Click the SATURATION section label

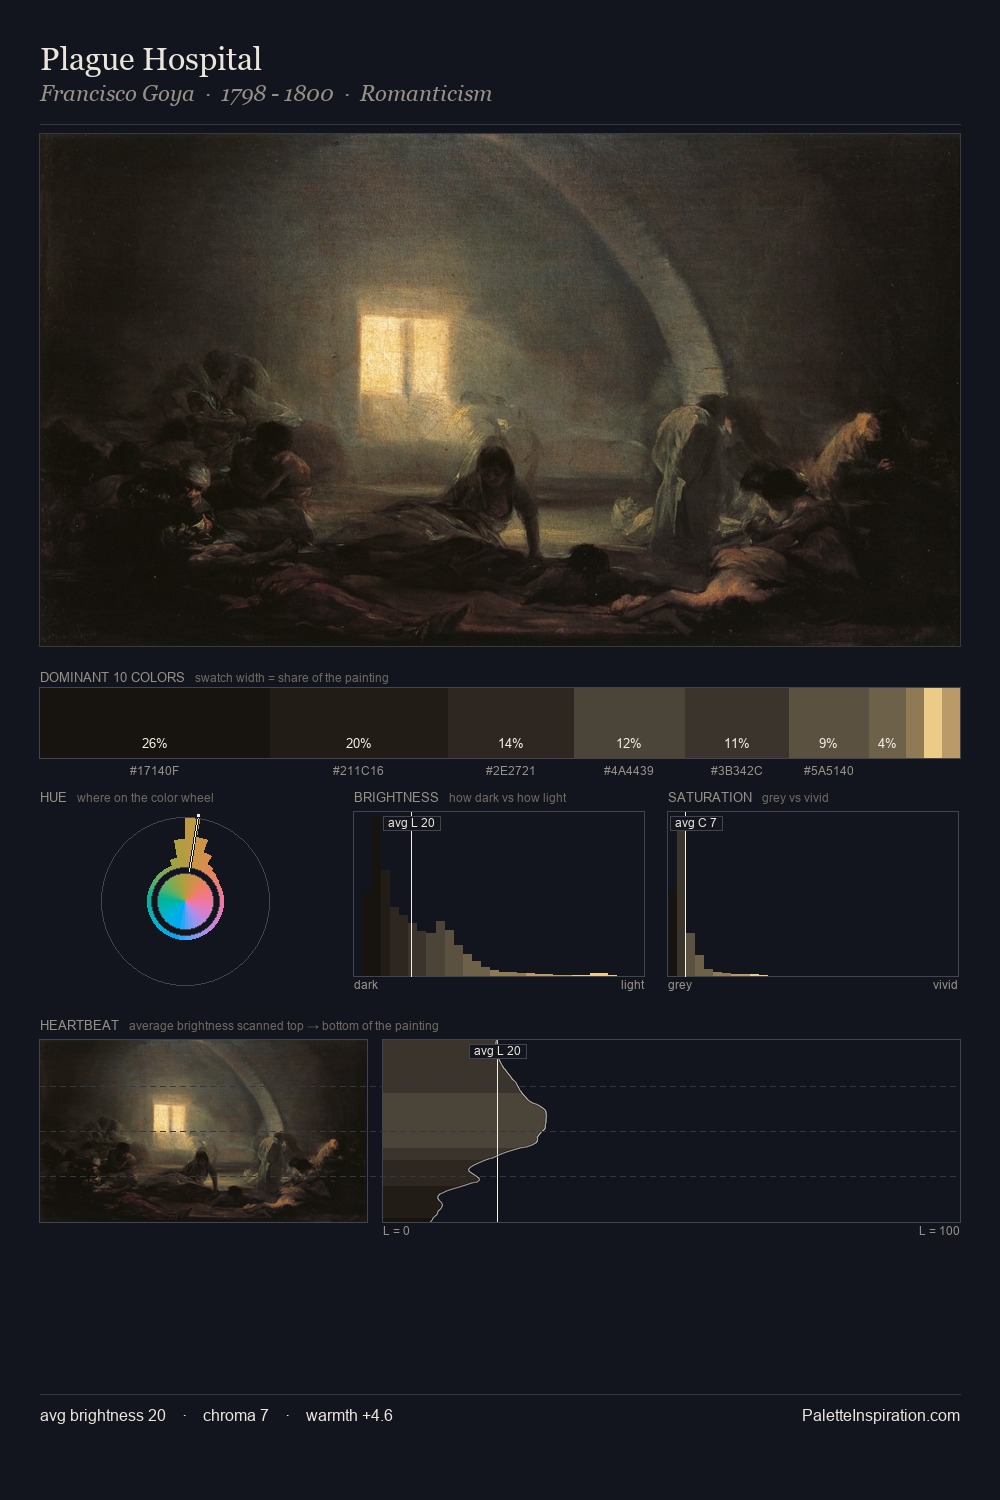710,797
